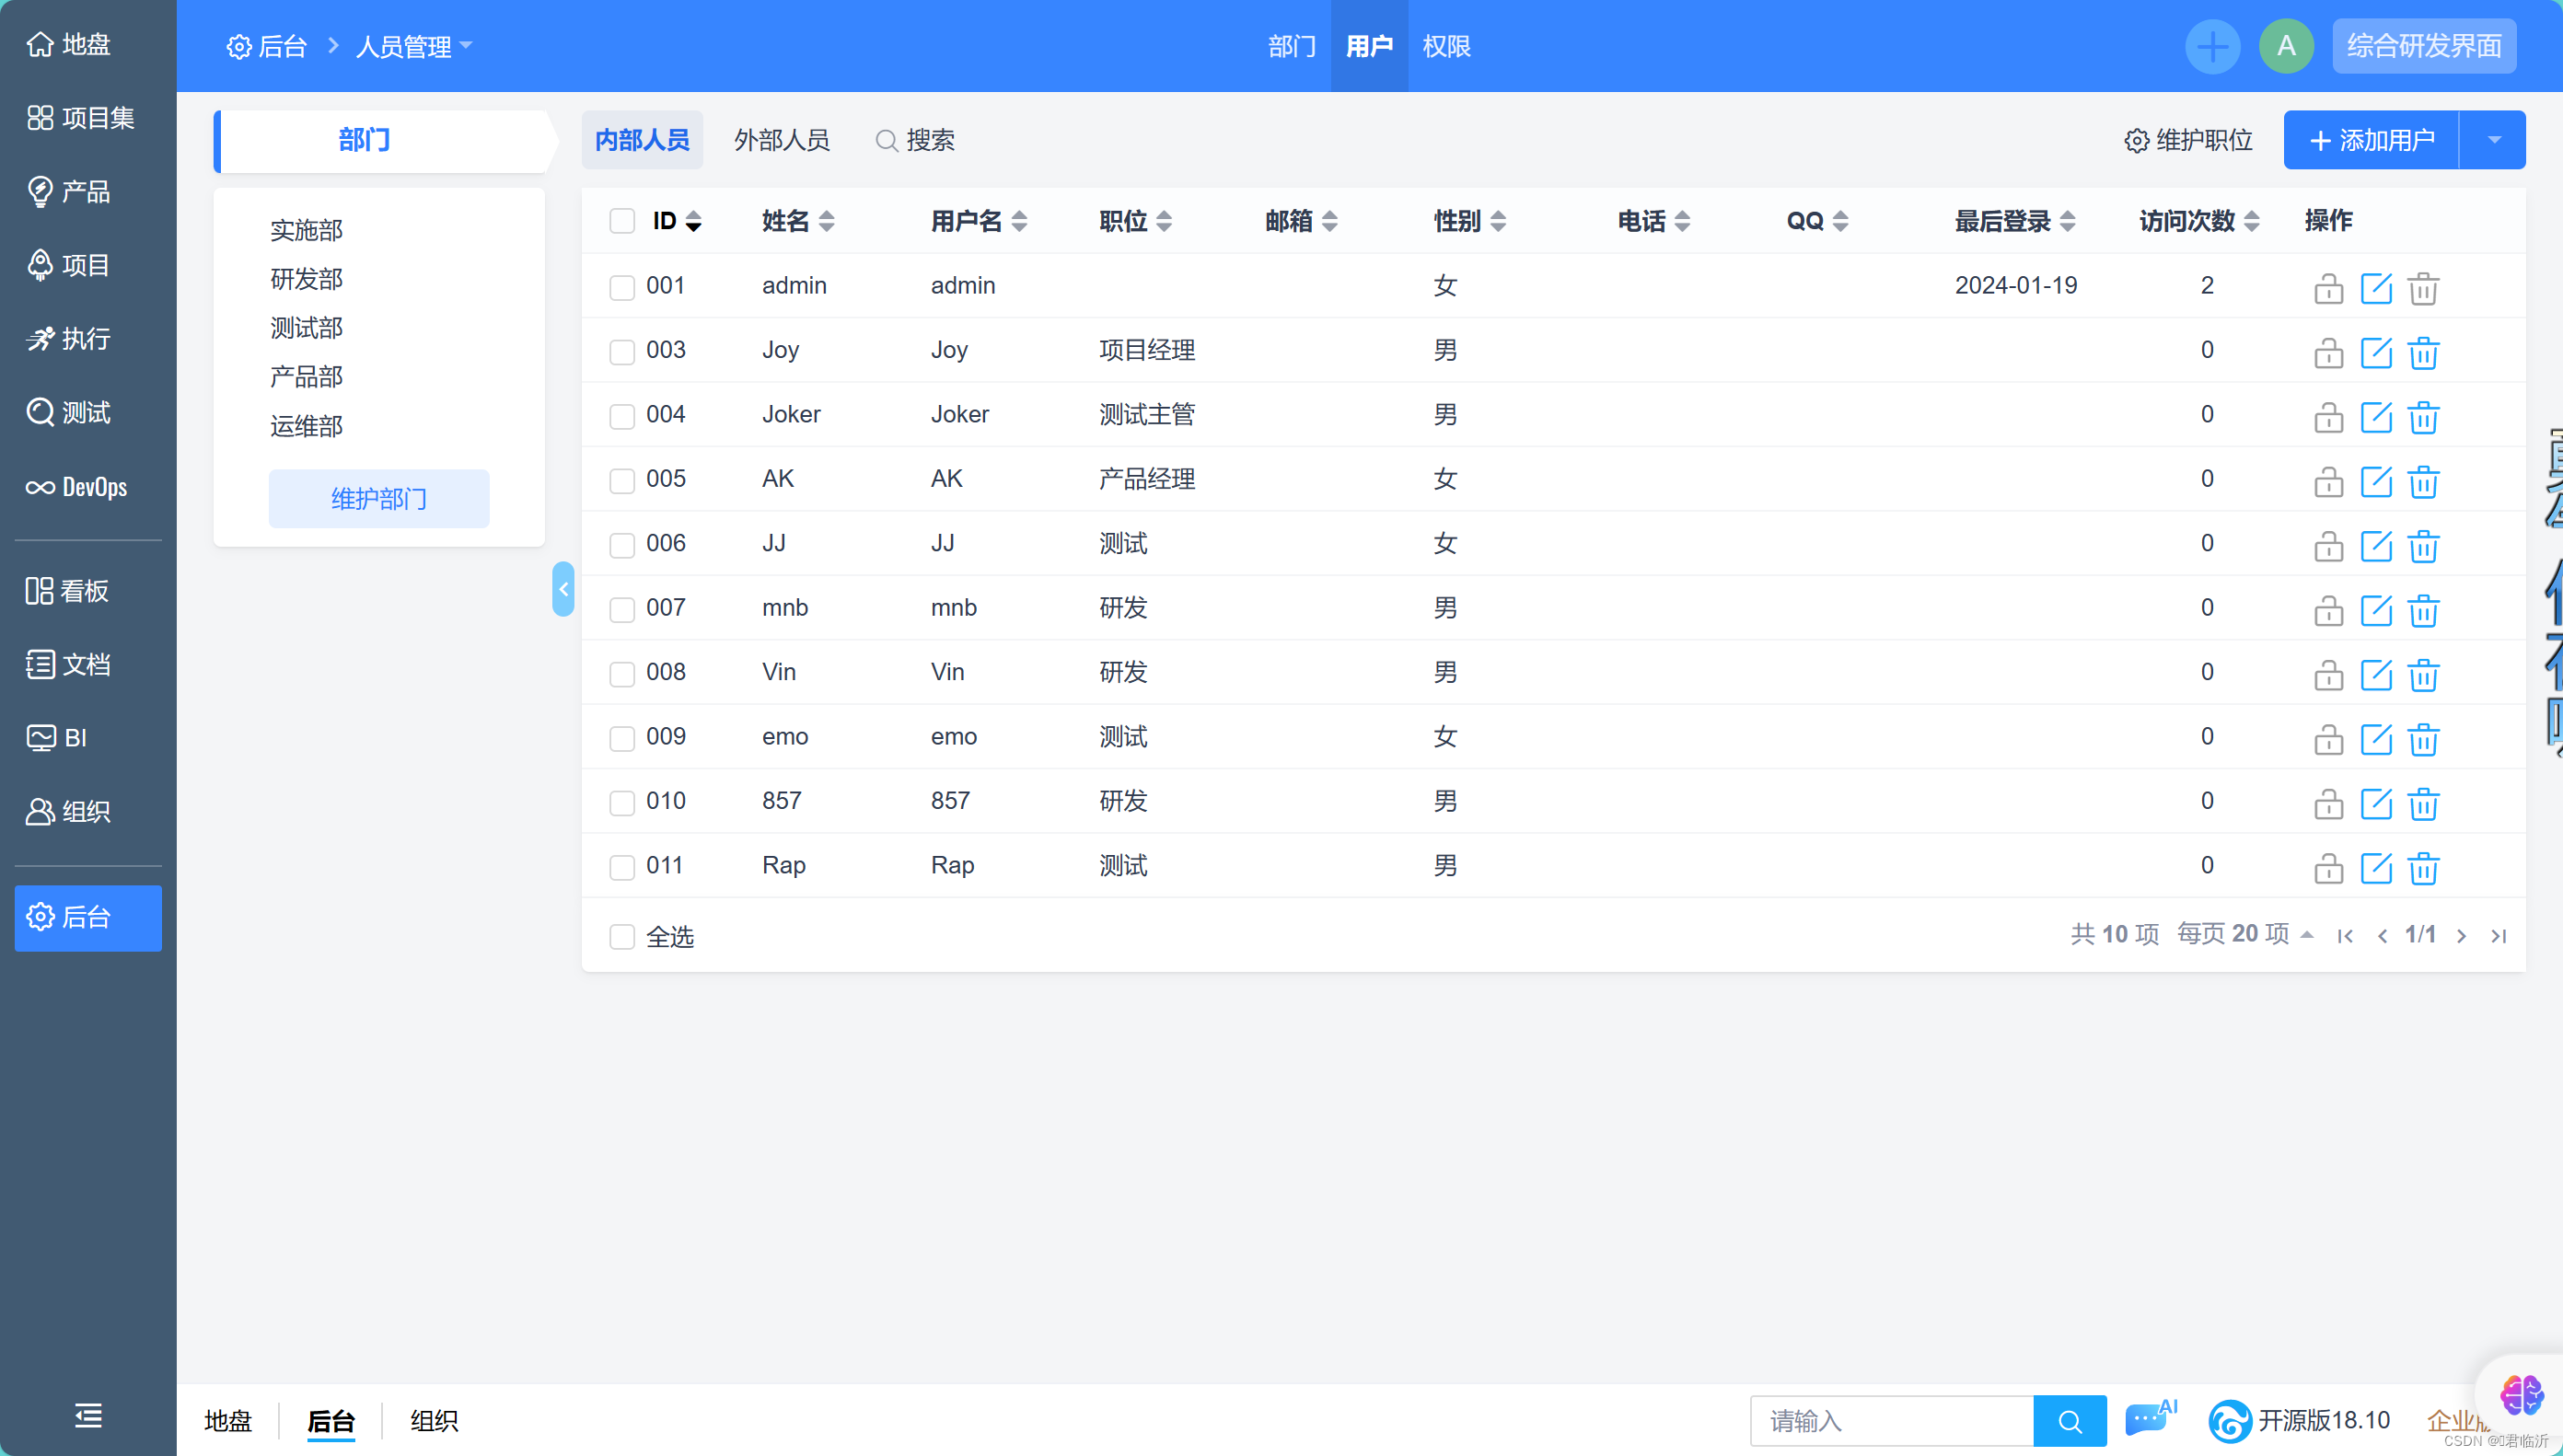Viewport: 2563px width, 1456px height.
Task: Open the 人员管理 breadcrumb dropdown
Action: tap(413, 46)
